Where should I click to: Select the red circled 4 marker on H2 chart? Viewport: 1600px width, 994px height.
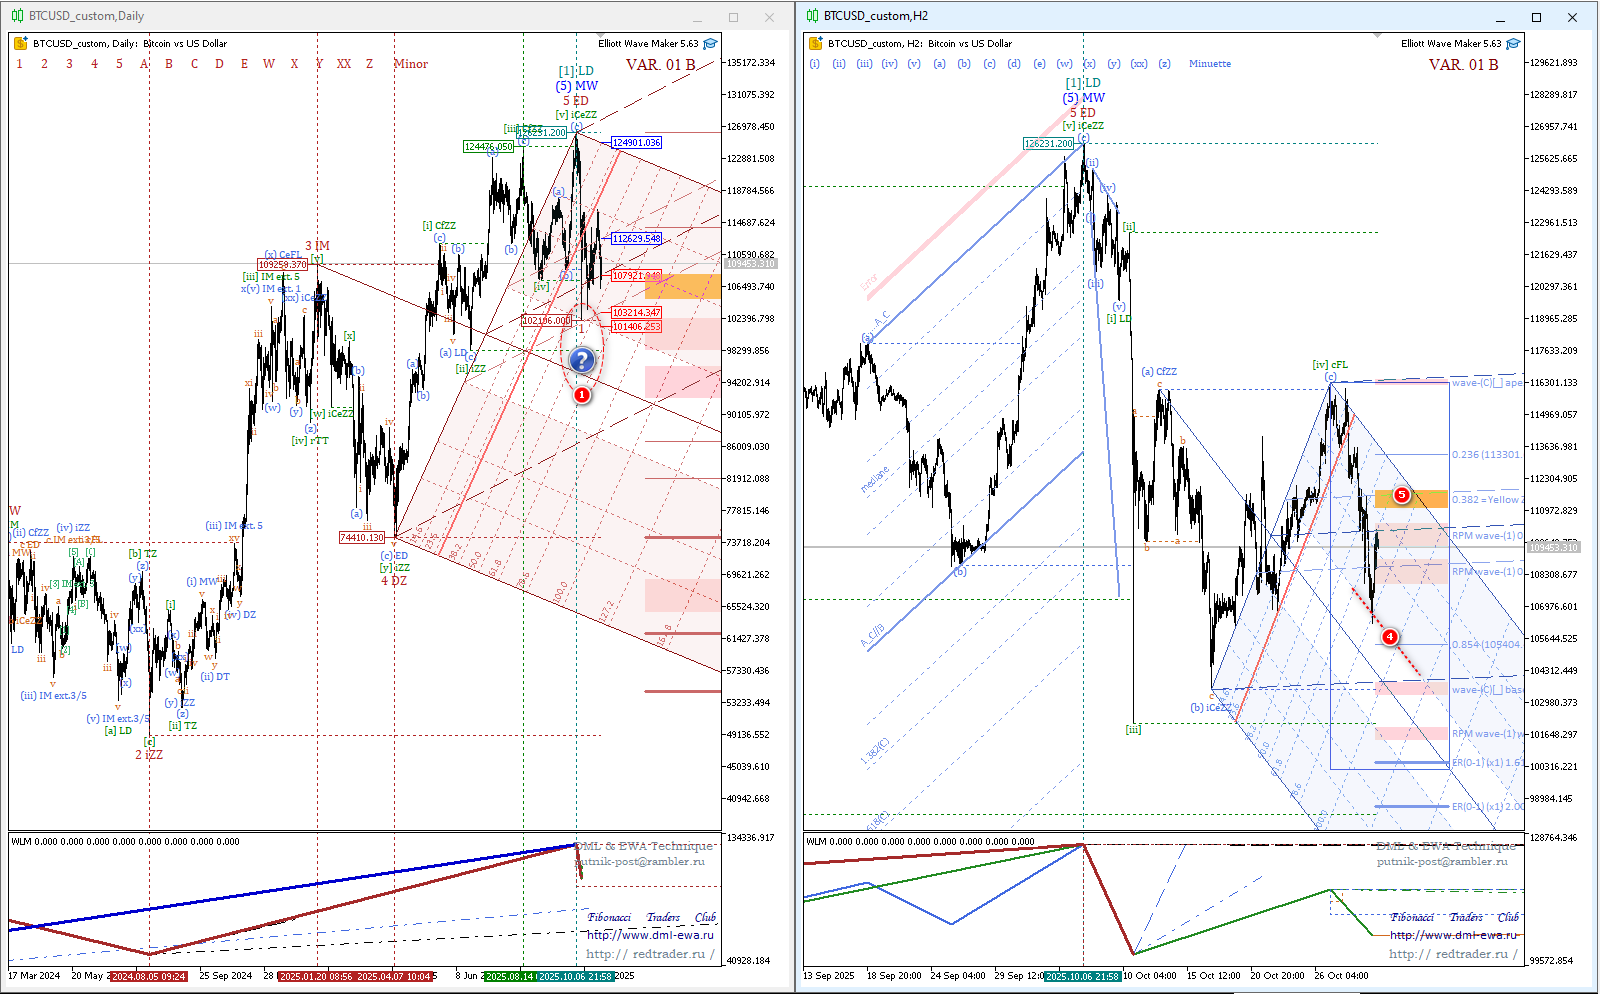click(x=1389, y=637)
